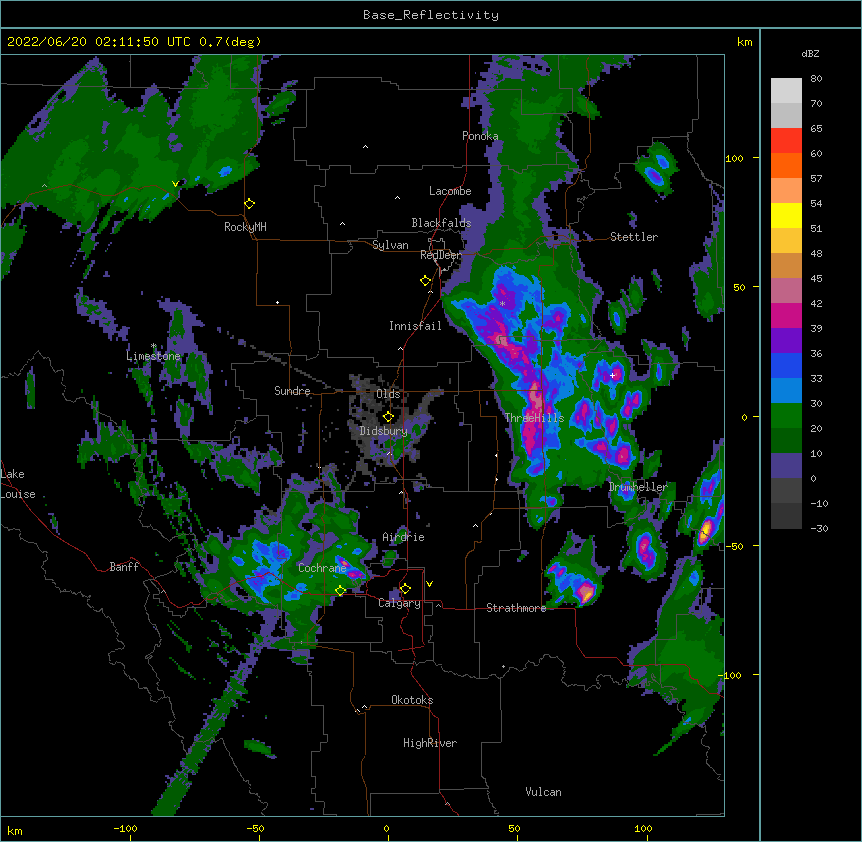862x842 pixels.
Task: Pick the magenta 42 dBZ legend color
Action: pyautogui.click(x=786, y=315)
